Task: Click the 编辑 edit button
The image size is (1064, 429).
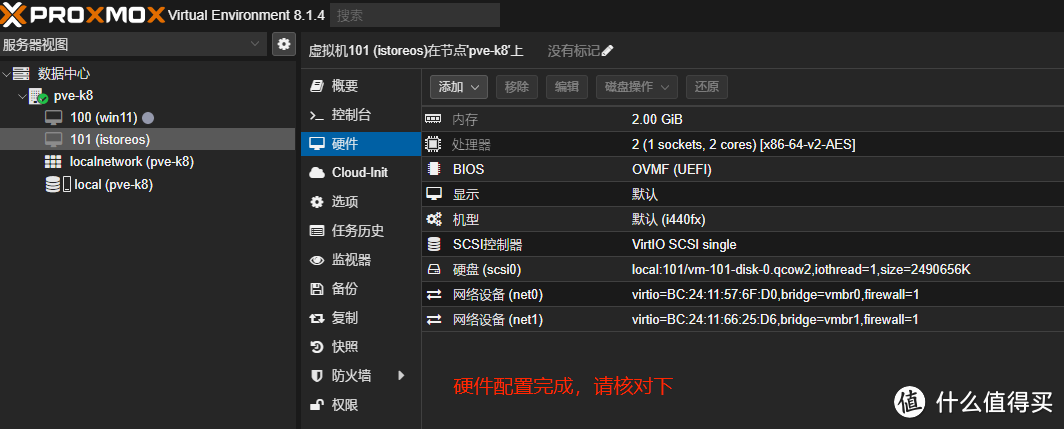Action: point(567,87)
